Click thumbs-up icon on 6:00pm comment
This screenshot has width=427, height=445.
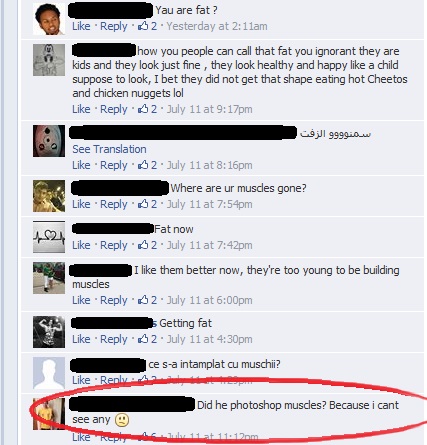[x=143, y=300]
